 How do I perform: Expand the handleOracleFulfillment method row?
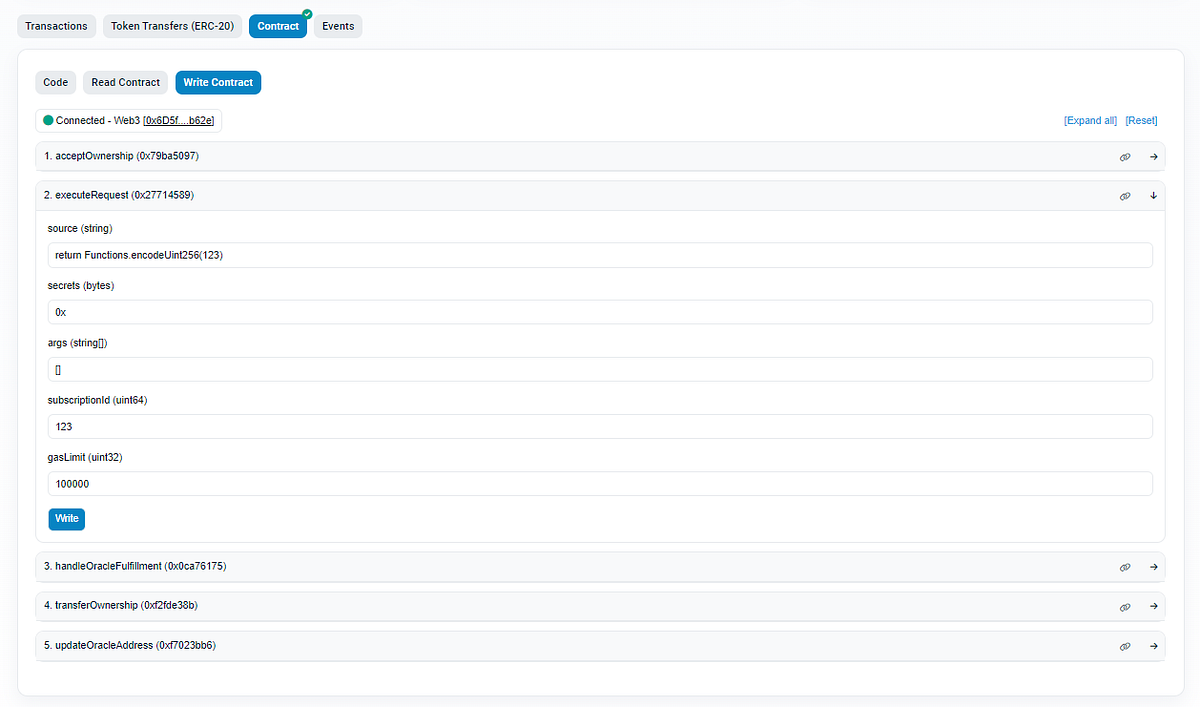click(1153, 566)
